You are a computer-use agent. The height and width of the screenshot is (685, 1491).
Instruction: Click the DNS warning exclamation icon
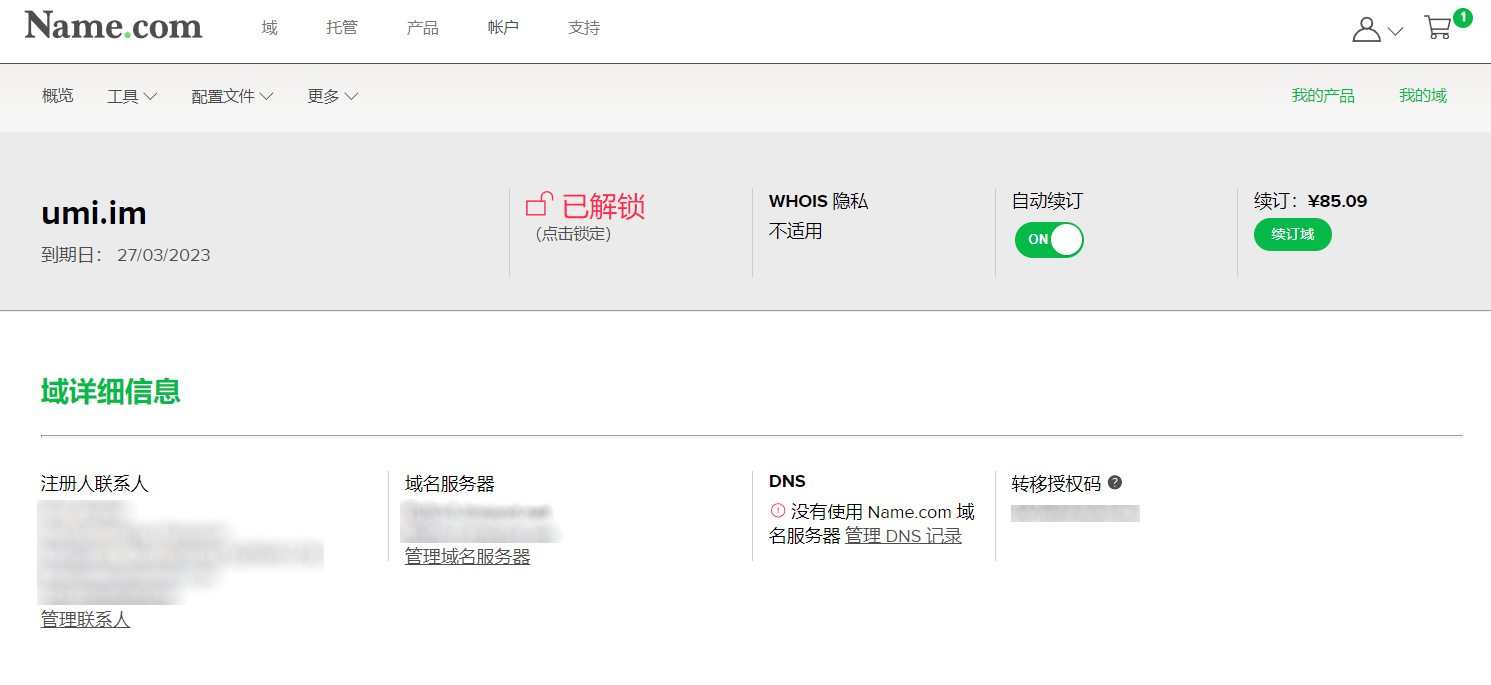[x=777, y=511]
